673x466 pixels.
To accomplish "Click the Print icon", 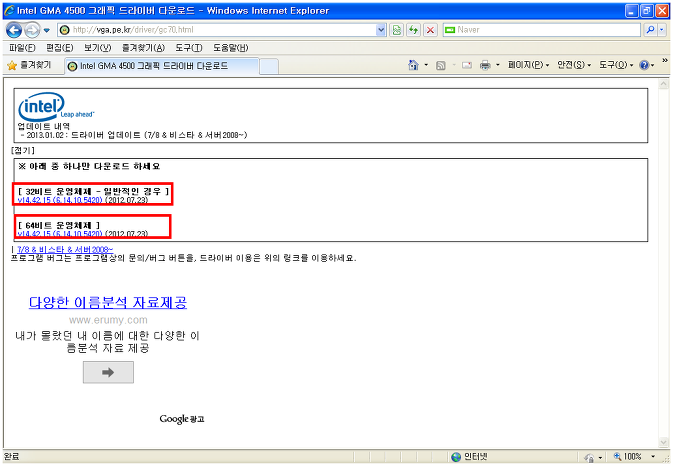I will point(485,65).
